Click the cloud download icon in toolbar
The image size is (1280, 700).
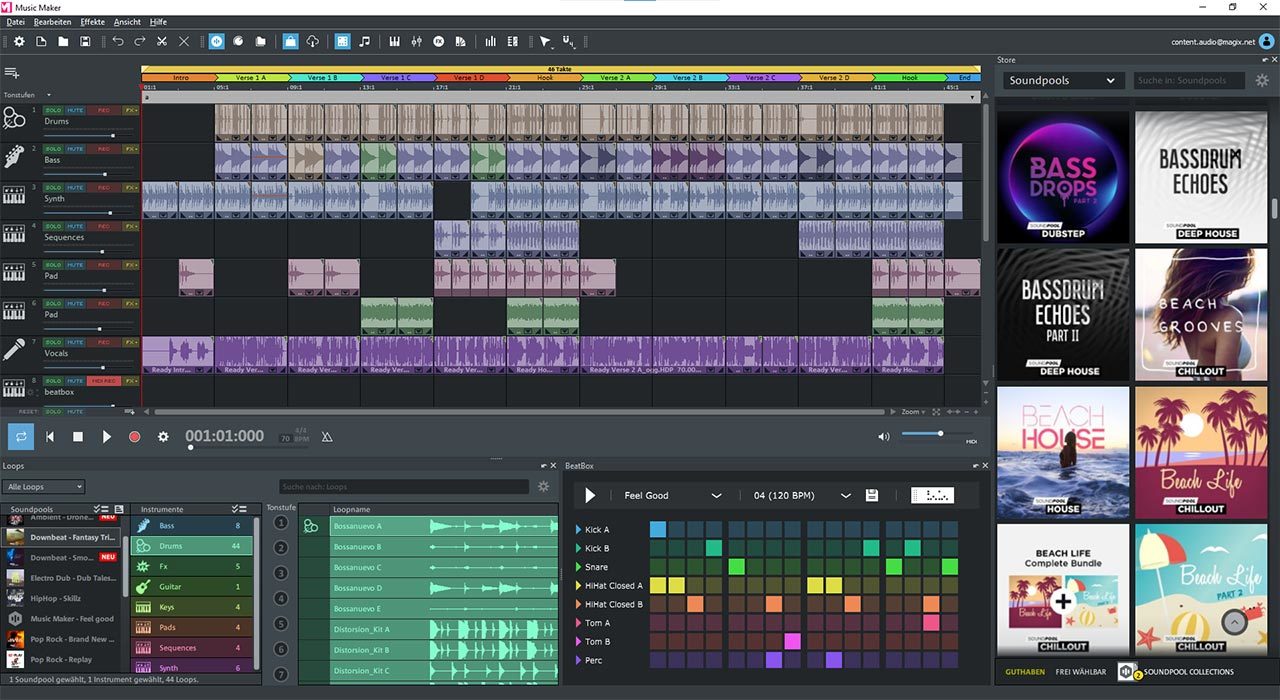coord(313,42)
